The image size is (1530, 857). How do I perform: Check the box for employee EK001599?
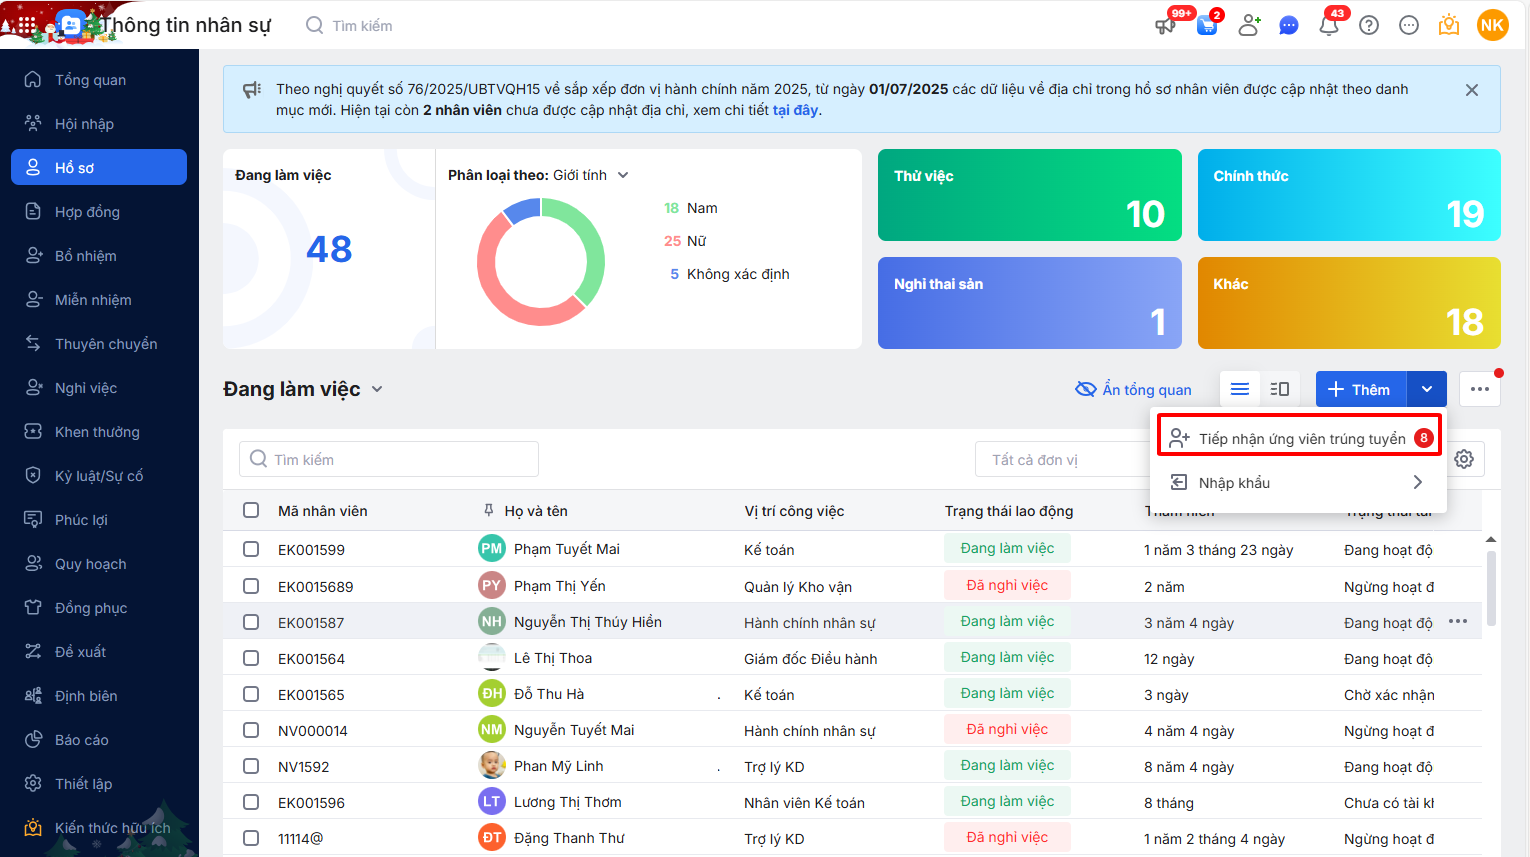251,549
